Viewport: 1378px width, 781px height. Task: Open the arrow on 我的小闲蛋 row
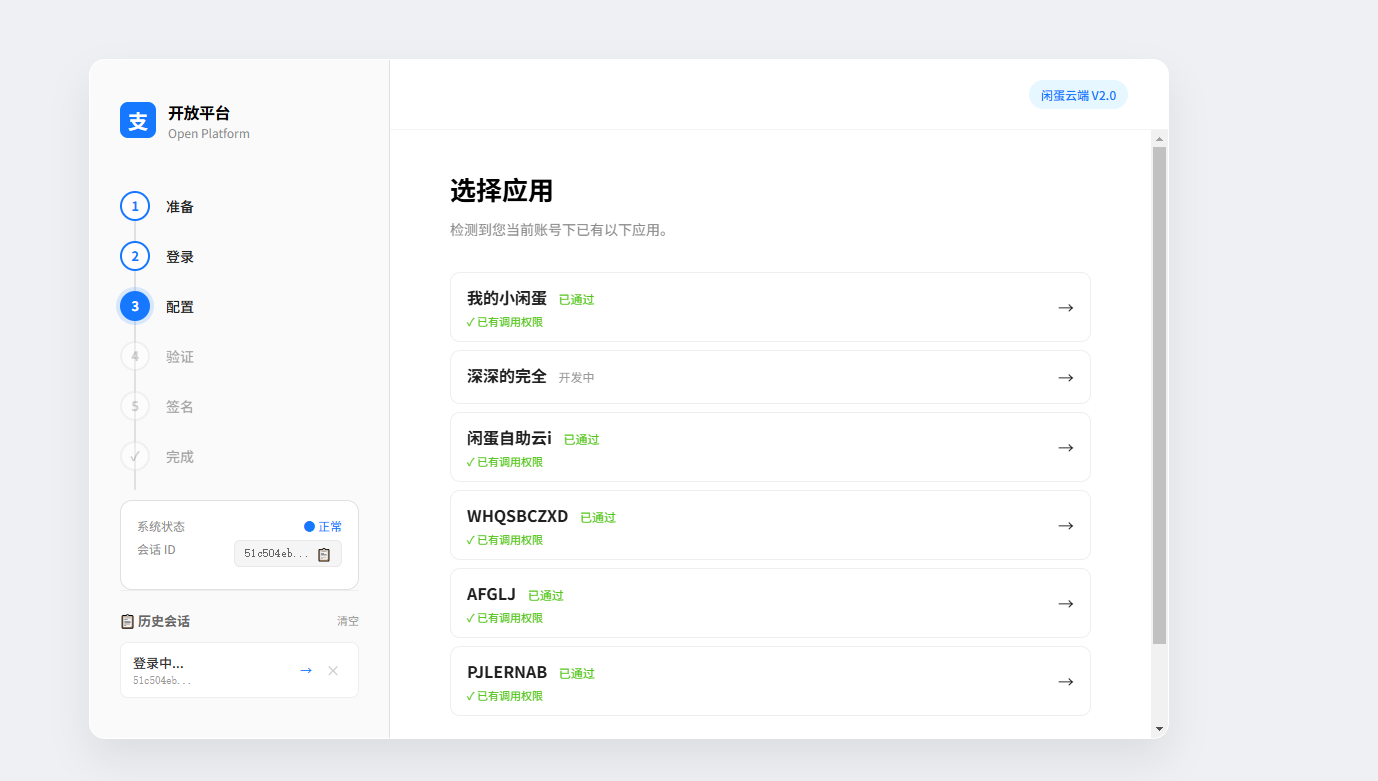click(x=1066, y=307)
